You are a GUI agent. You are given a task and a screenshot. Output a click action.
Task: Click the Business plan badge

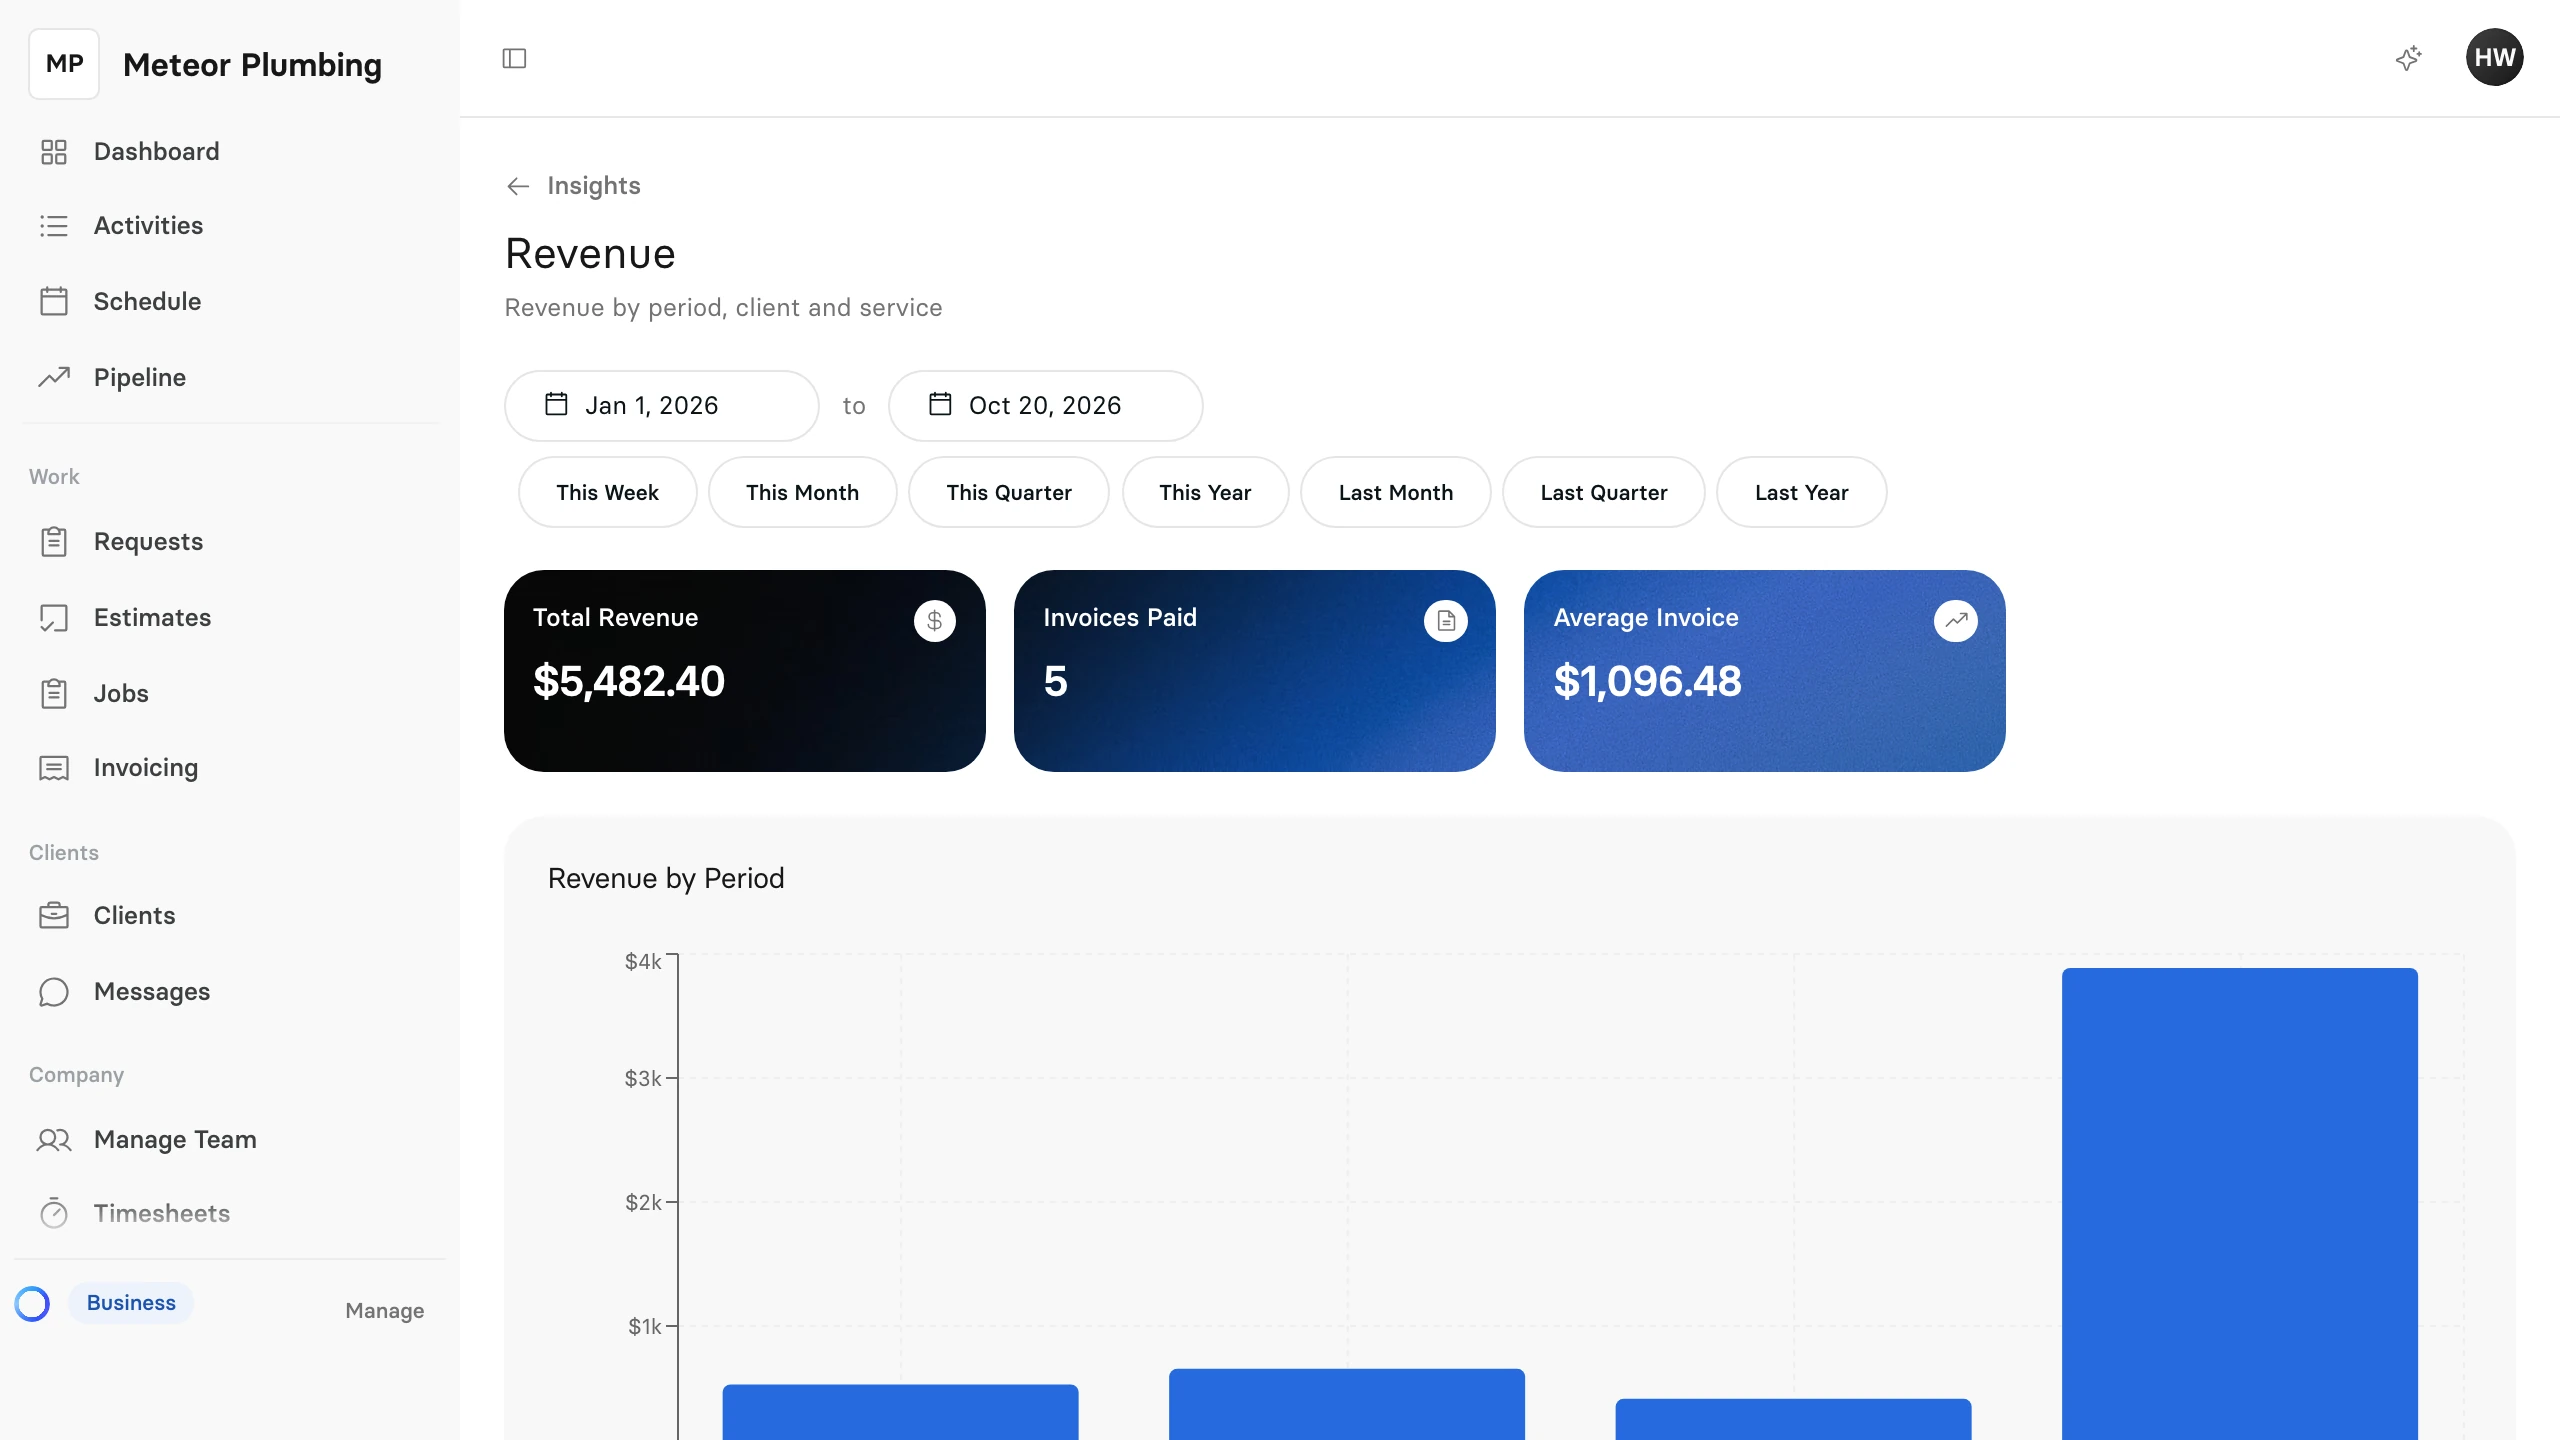[131, 1303]
